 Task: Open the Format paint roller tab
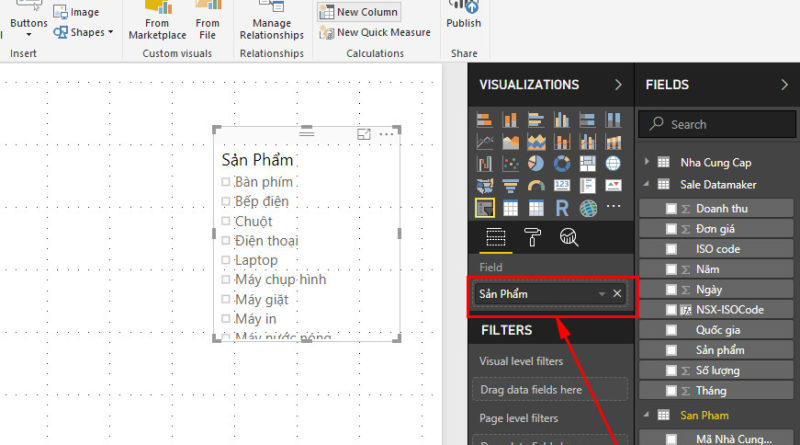pos(532,237)
